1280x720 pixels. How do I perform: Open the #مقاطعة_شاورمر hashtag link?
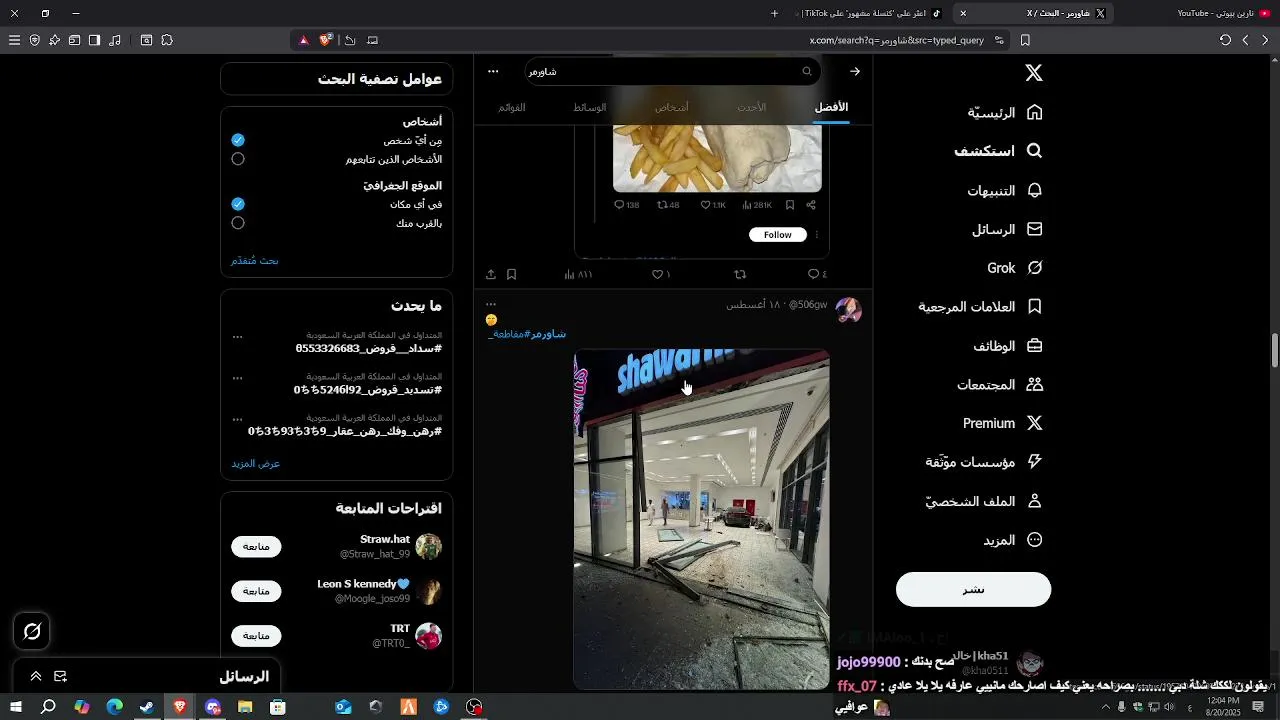click(x=527, y=334)
